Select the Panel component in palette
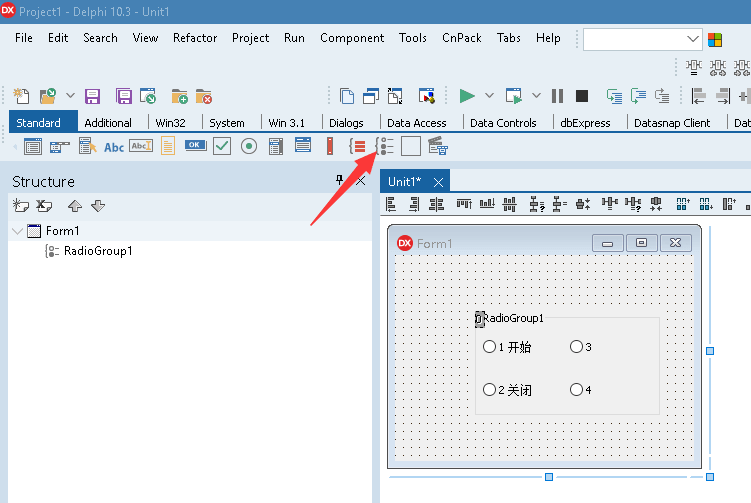The image size is (751, 503). [411, 146]
